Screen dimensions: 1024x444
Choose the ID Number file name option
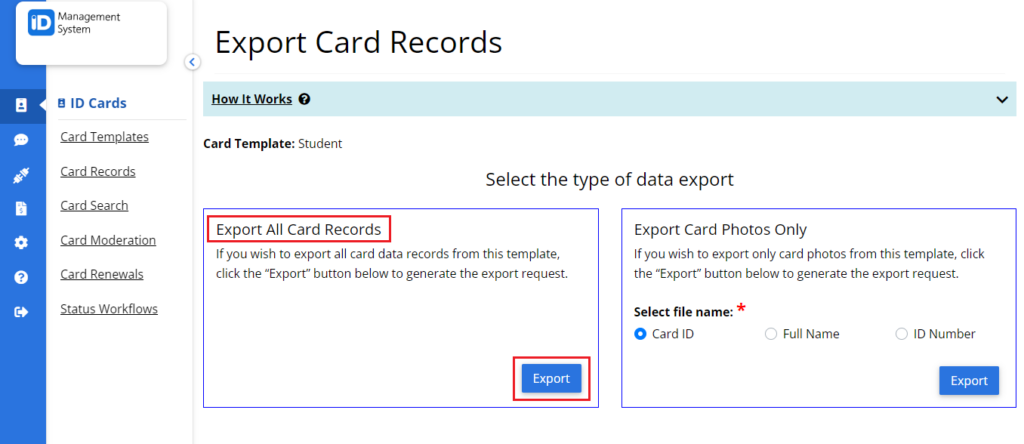(x=901, y=334)
